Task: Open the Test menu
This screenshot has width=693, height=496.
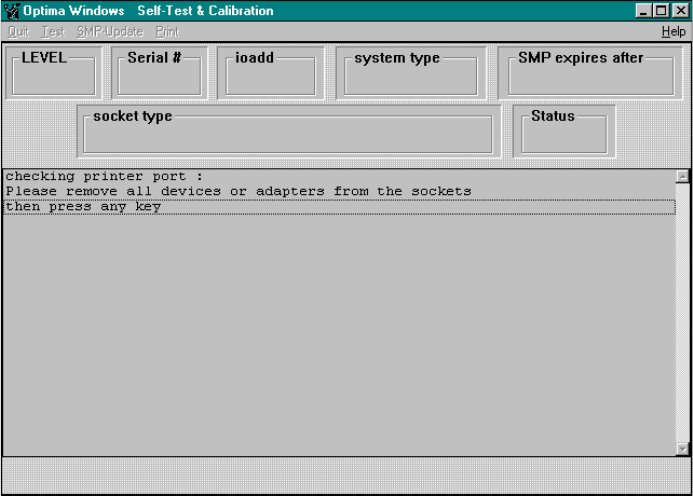Action: click(x=53, y=32)
